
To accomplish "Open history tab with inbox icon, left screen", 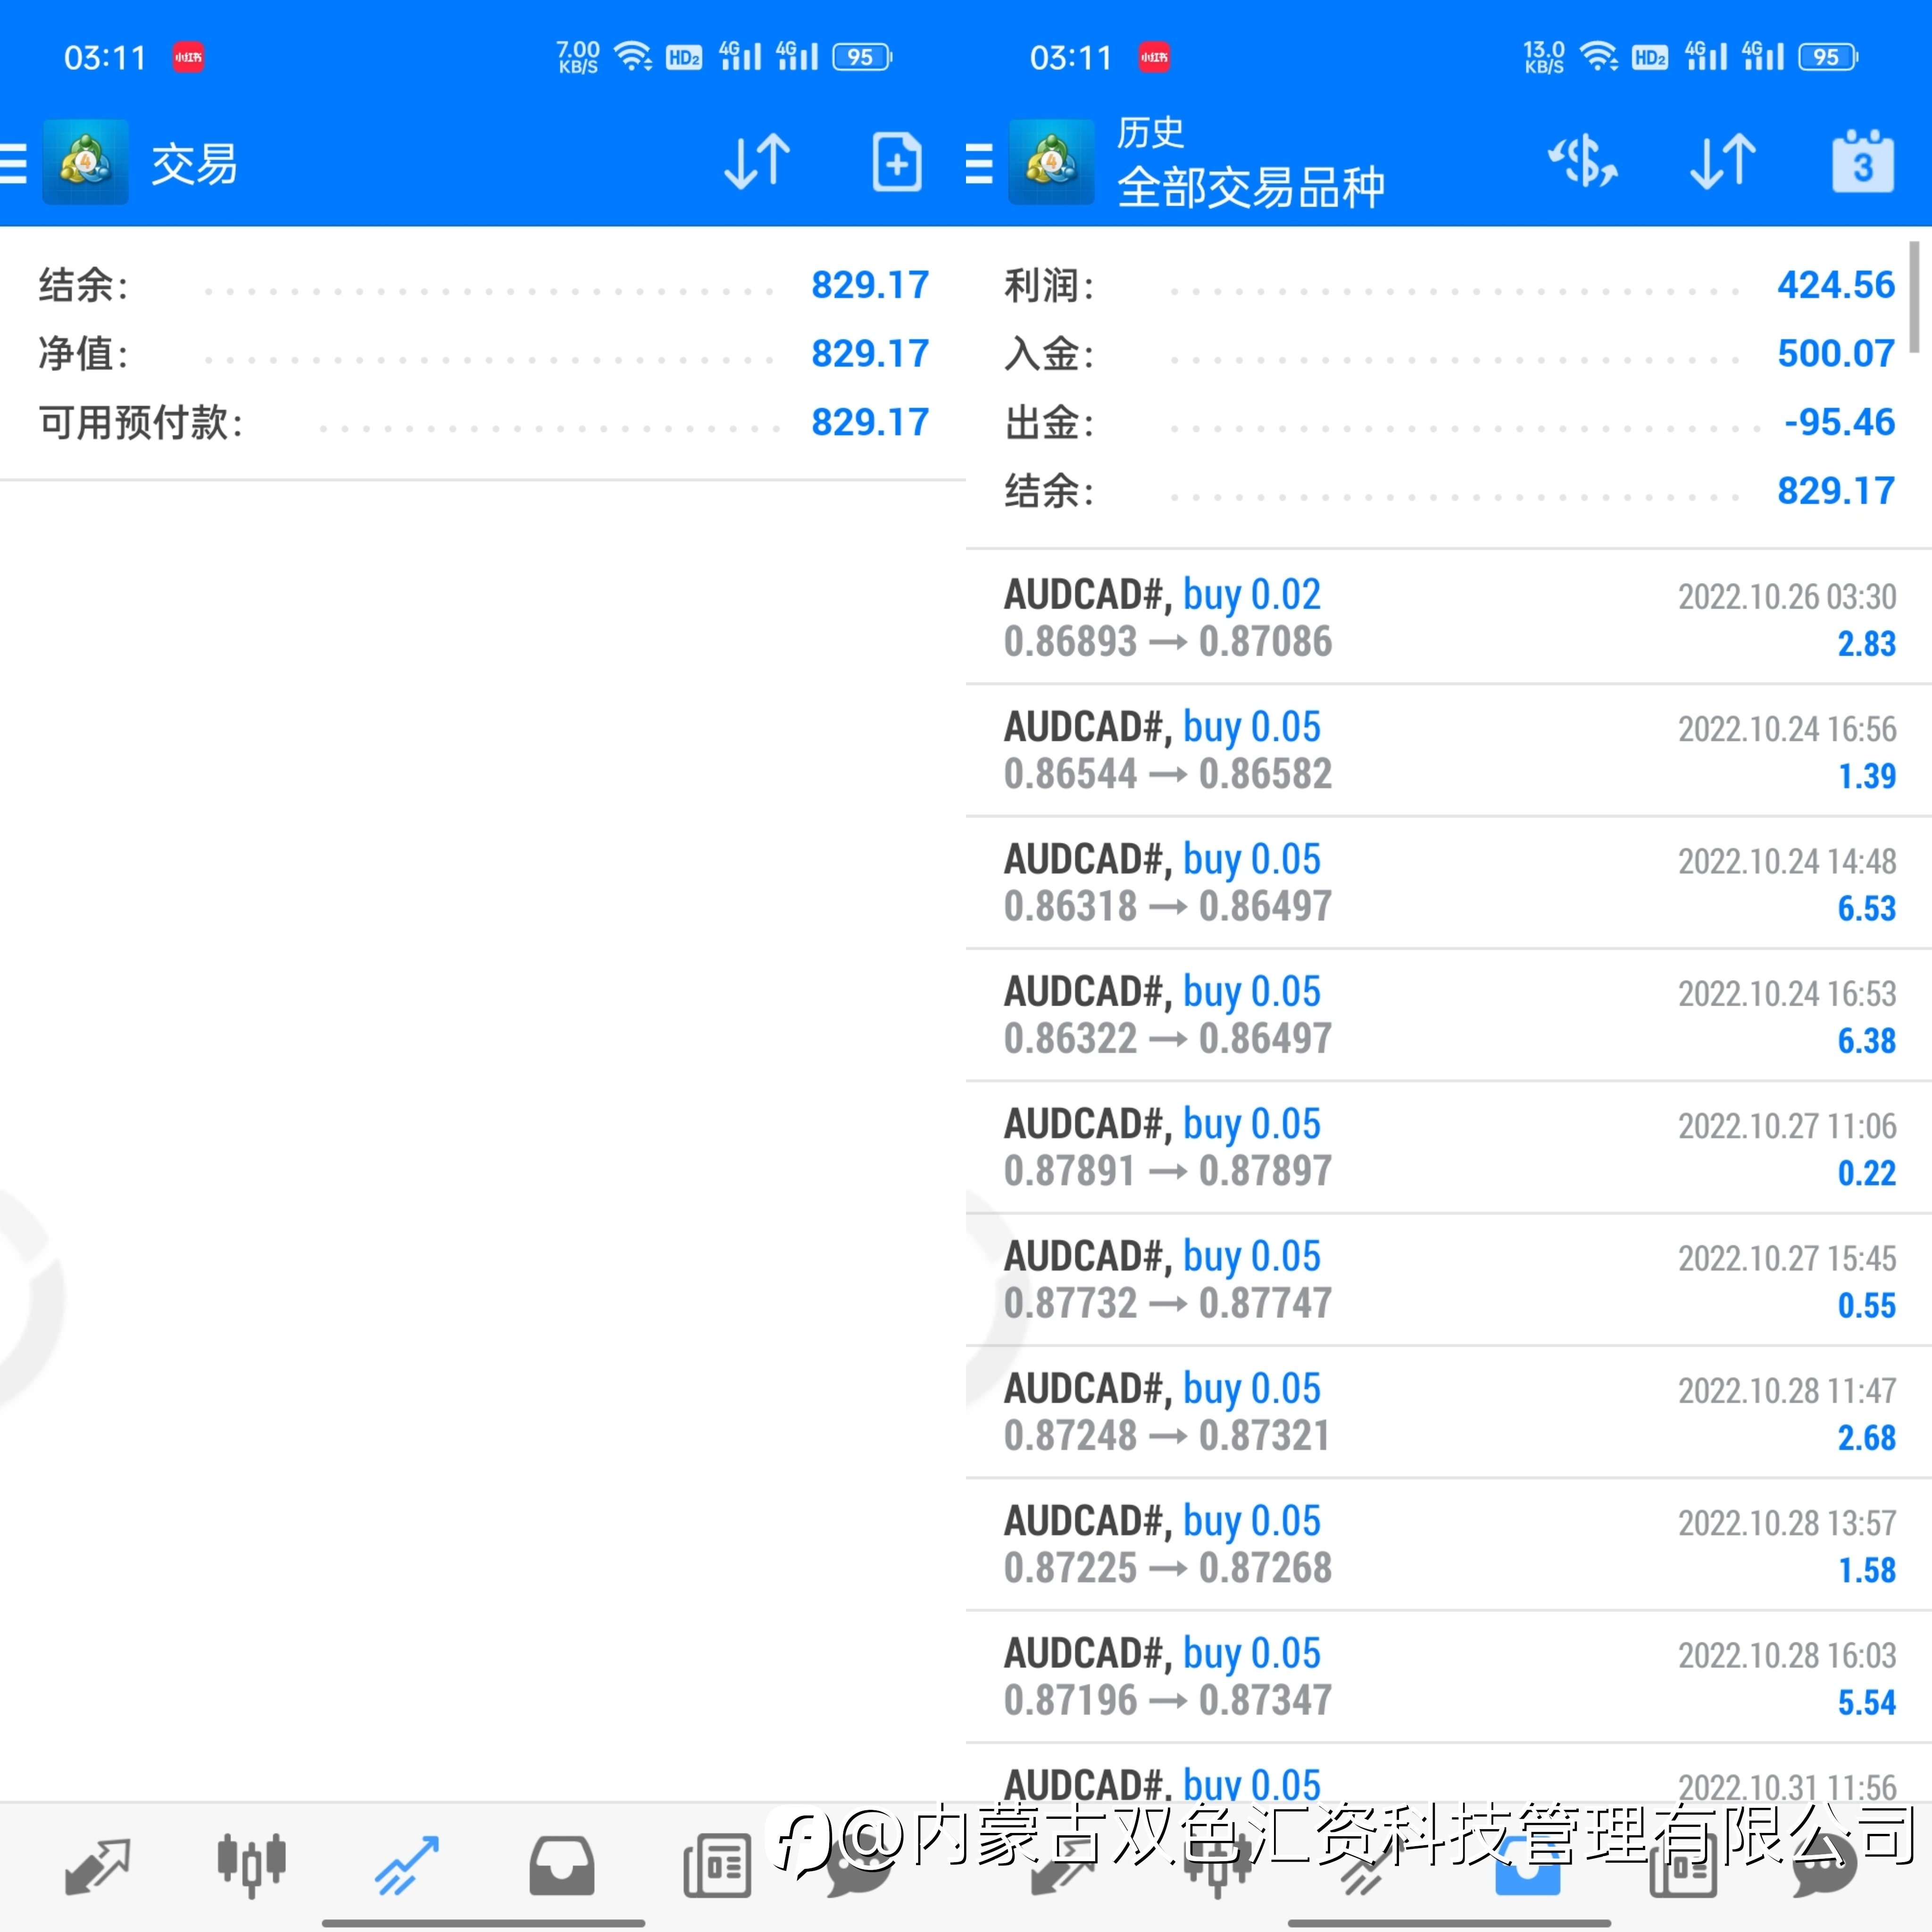I will tap(562, 1866).
